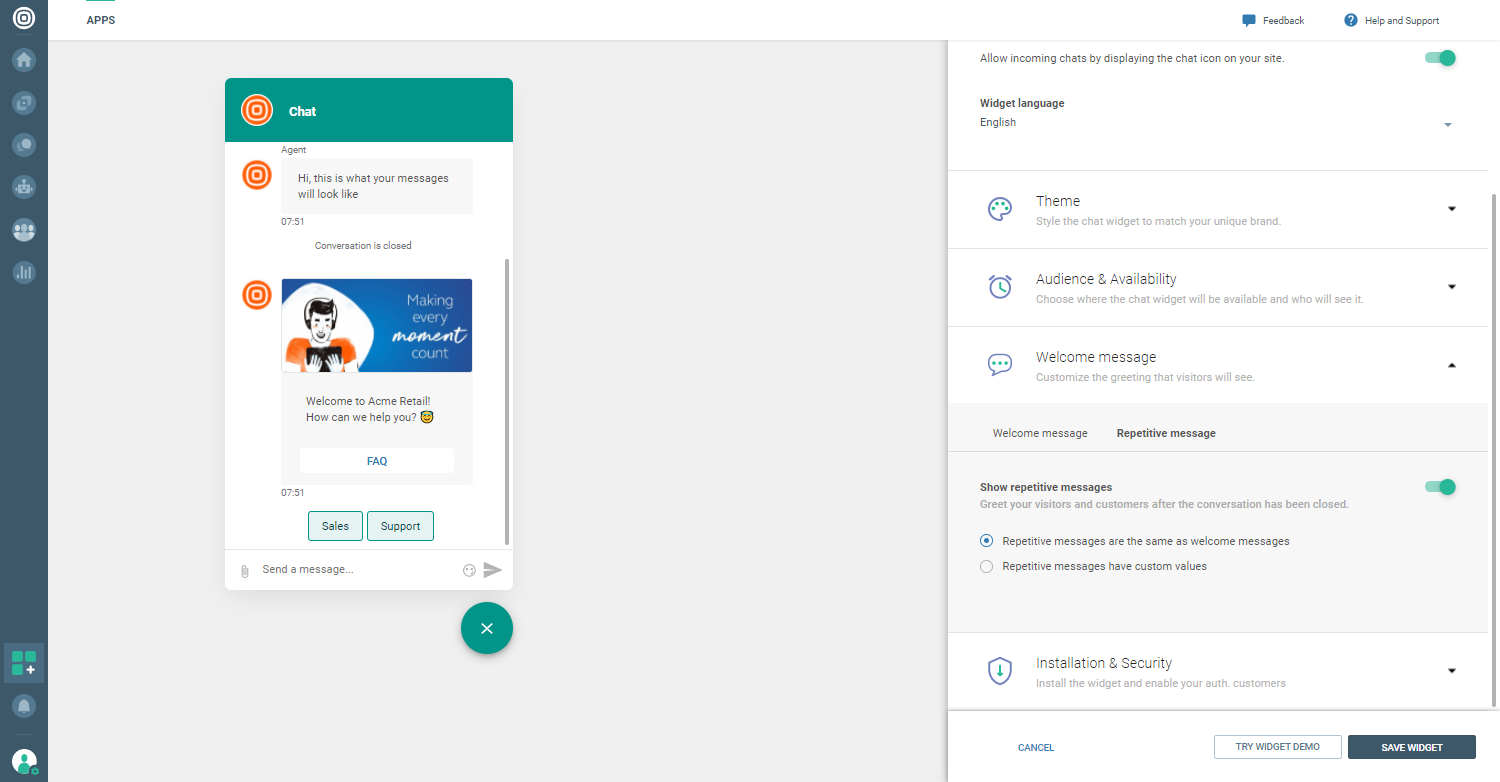Open Help and Support

(x=1392, y=20)
